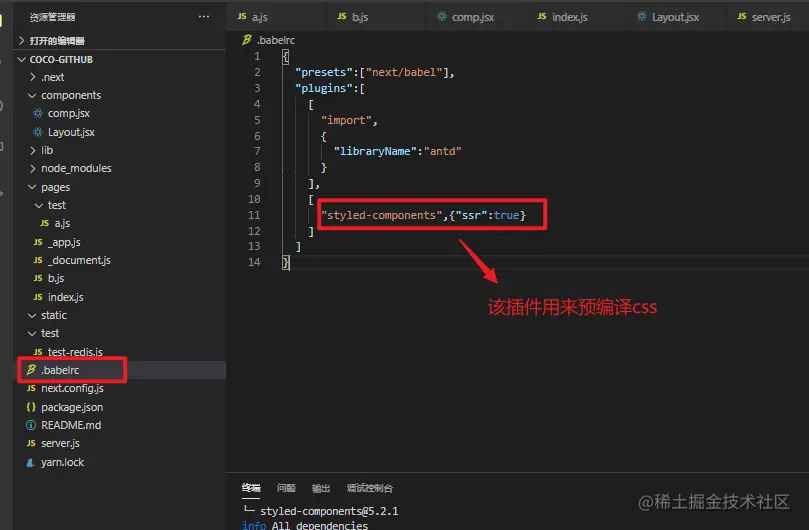This screenshot has width=809, height=530.
Task: Click the Babel icon of .babelrc in tree
Action: [31, 370]
